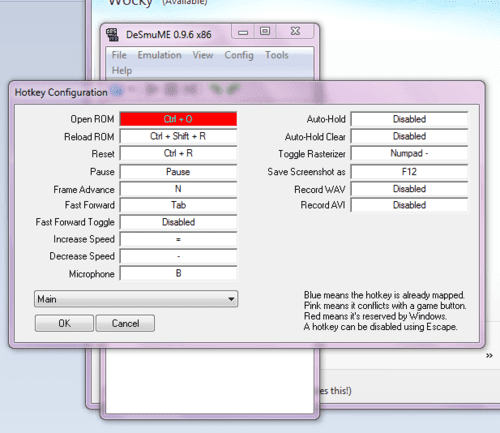Minimize the DeSmuME window
The width and height of the screenshot is (500, 433).
click(243, 32)
